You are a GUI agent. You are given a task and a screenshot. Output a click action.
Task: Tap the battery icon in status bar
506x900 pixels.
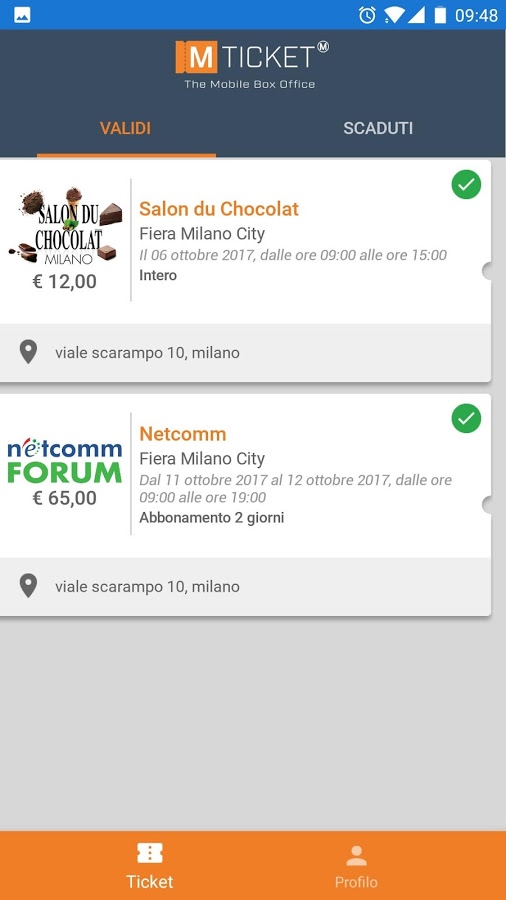440,15
